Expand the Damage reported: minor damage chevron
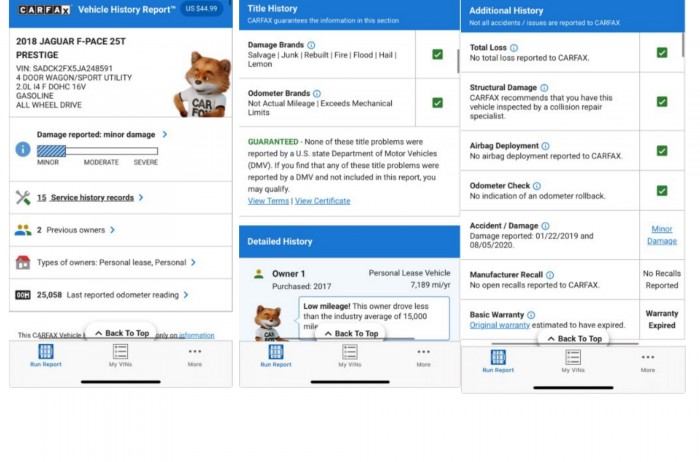Viewport: 700px width, 462px height. coord(165,134)
